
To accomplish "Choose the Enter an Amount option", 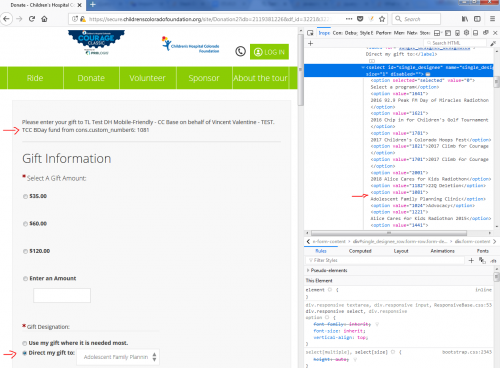I will (25, 279).
